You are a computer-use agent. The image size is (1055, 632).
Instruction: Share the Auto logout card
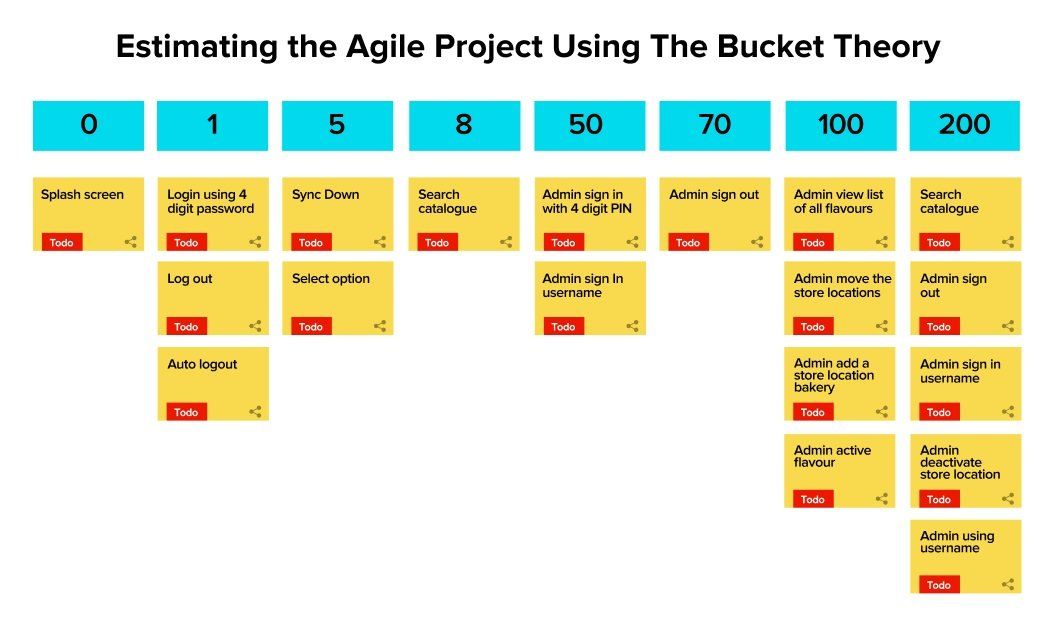(255, 411)
